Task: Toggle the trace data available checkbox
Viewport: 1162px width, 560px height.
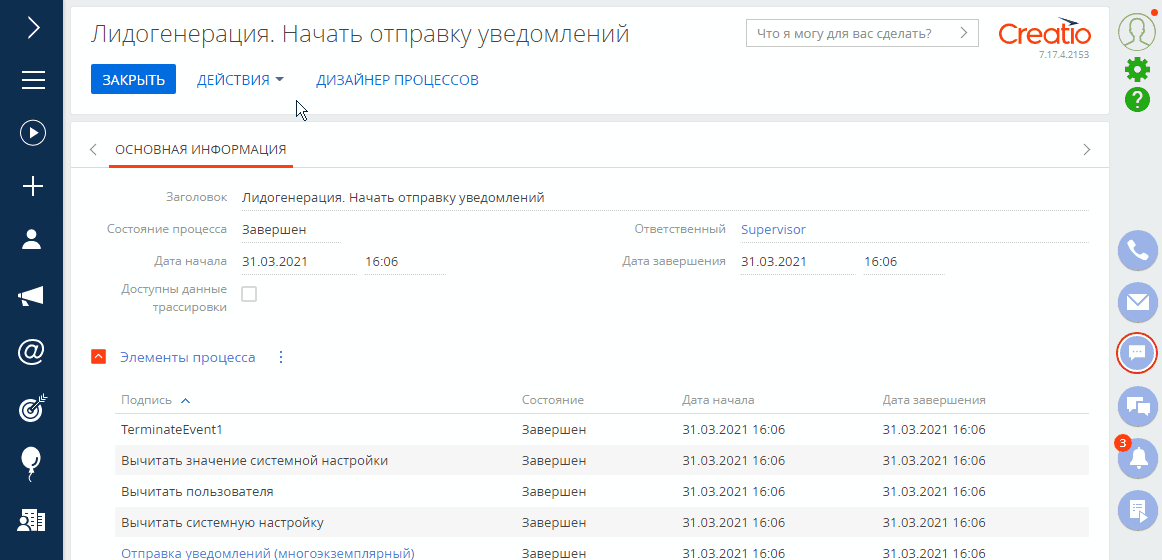Action: 249,295
